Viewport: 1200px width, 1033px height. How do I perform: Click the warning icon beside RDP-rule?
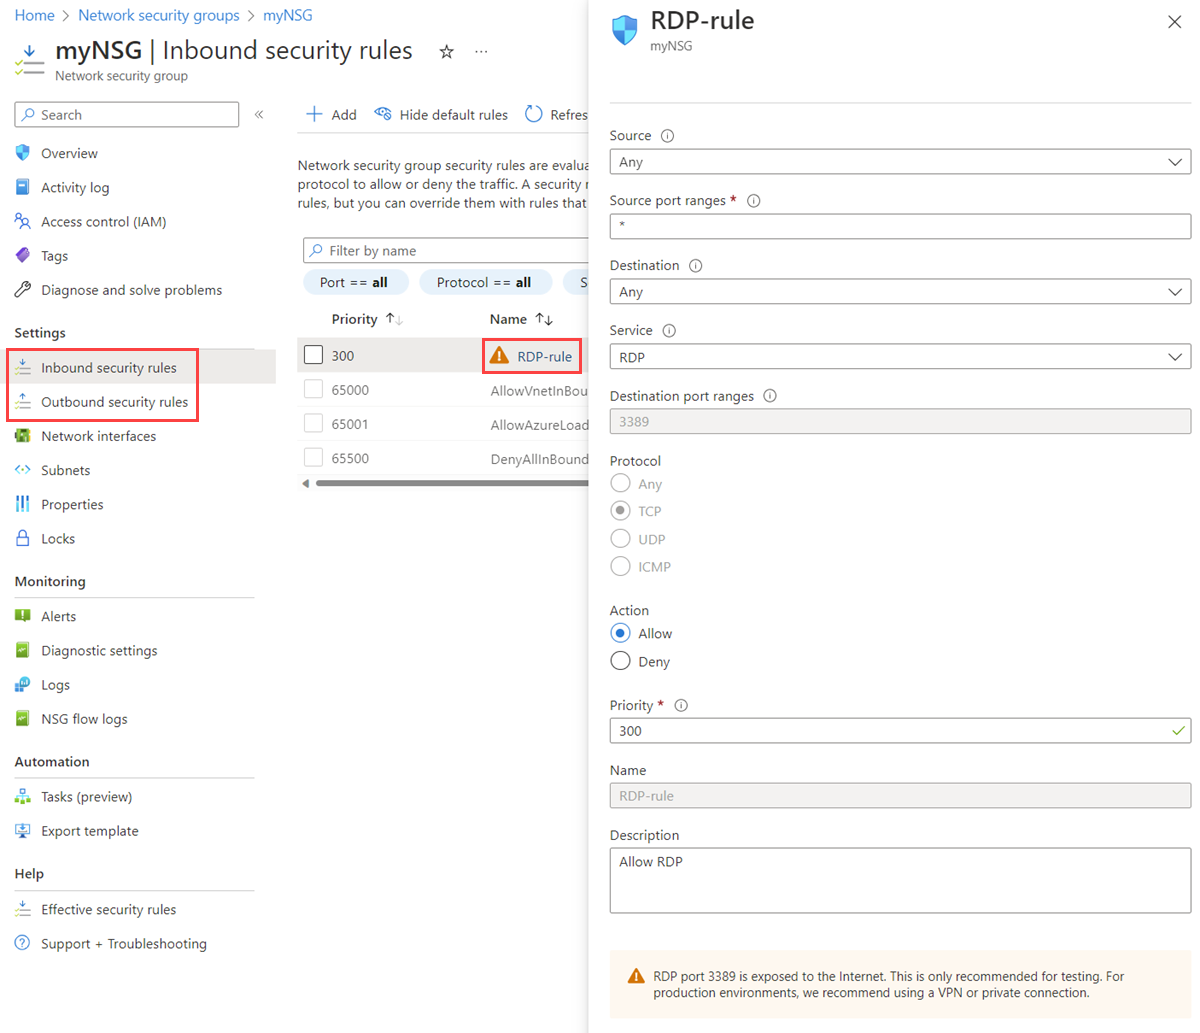click(498, 355)
